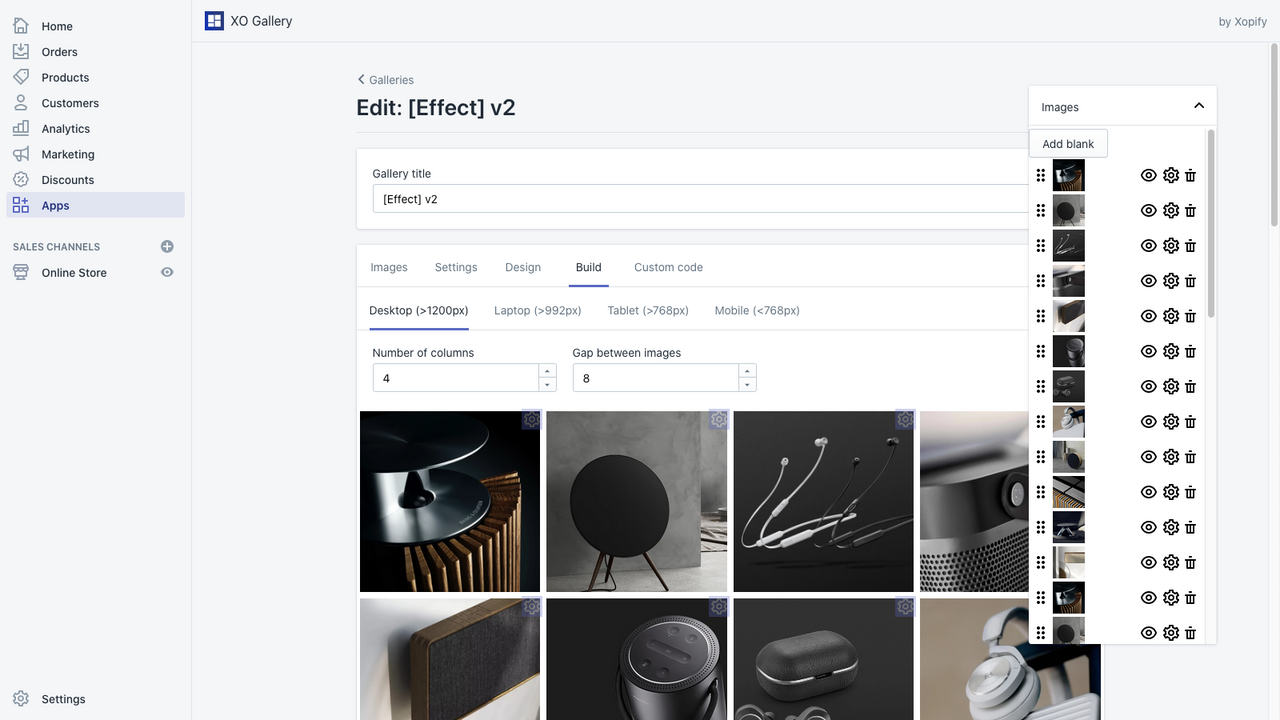Decrease Gap between images with the down stepper
Screen dimensions: 1280x720
(747, 383)
